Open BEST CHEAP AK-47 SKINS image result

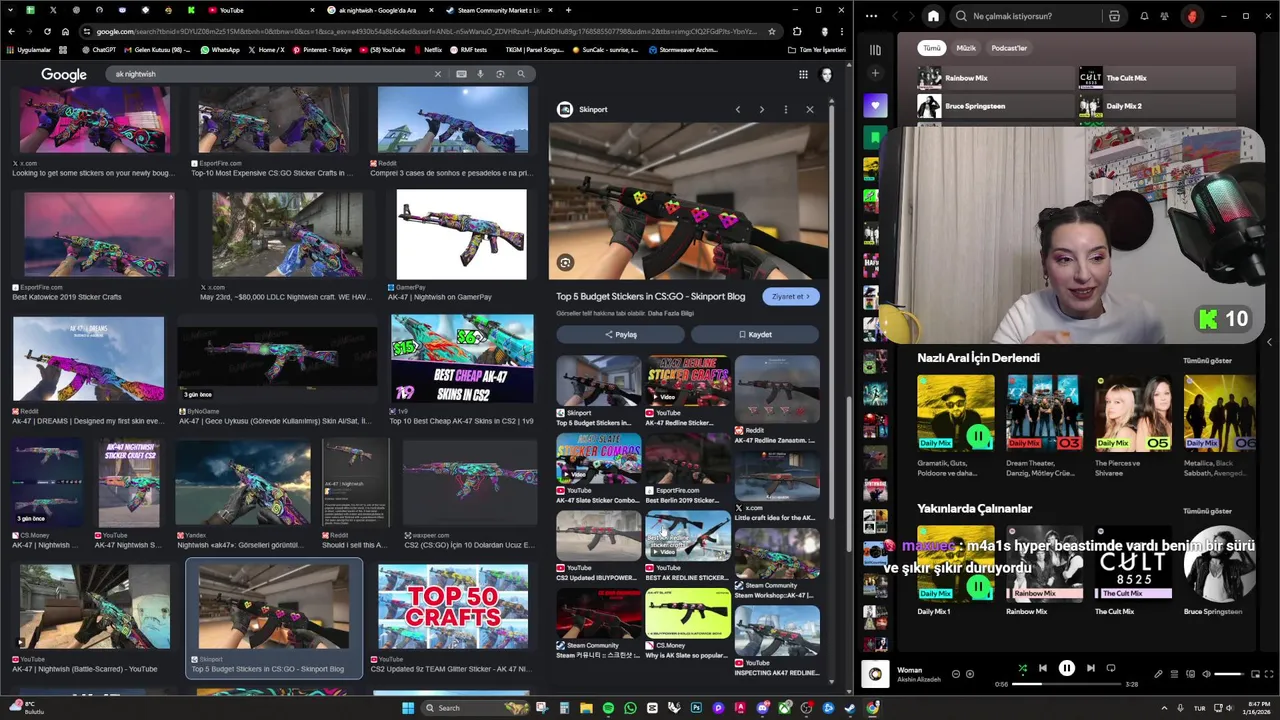(x=462, y=358)
